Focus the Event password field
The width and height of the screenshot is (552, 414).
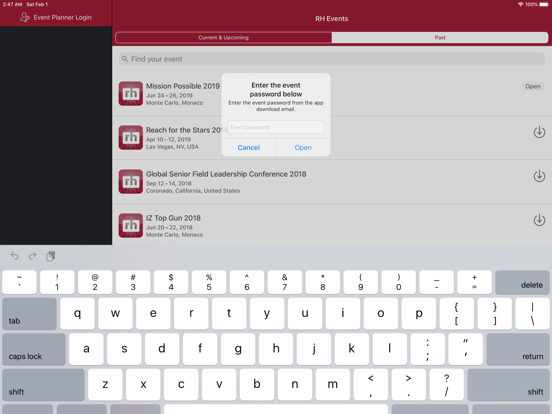pos(276,127)
